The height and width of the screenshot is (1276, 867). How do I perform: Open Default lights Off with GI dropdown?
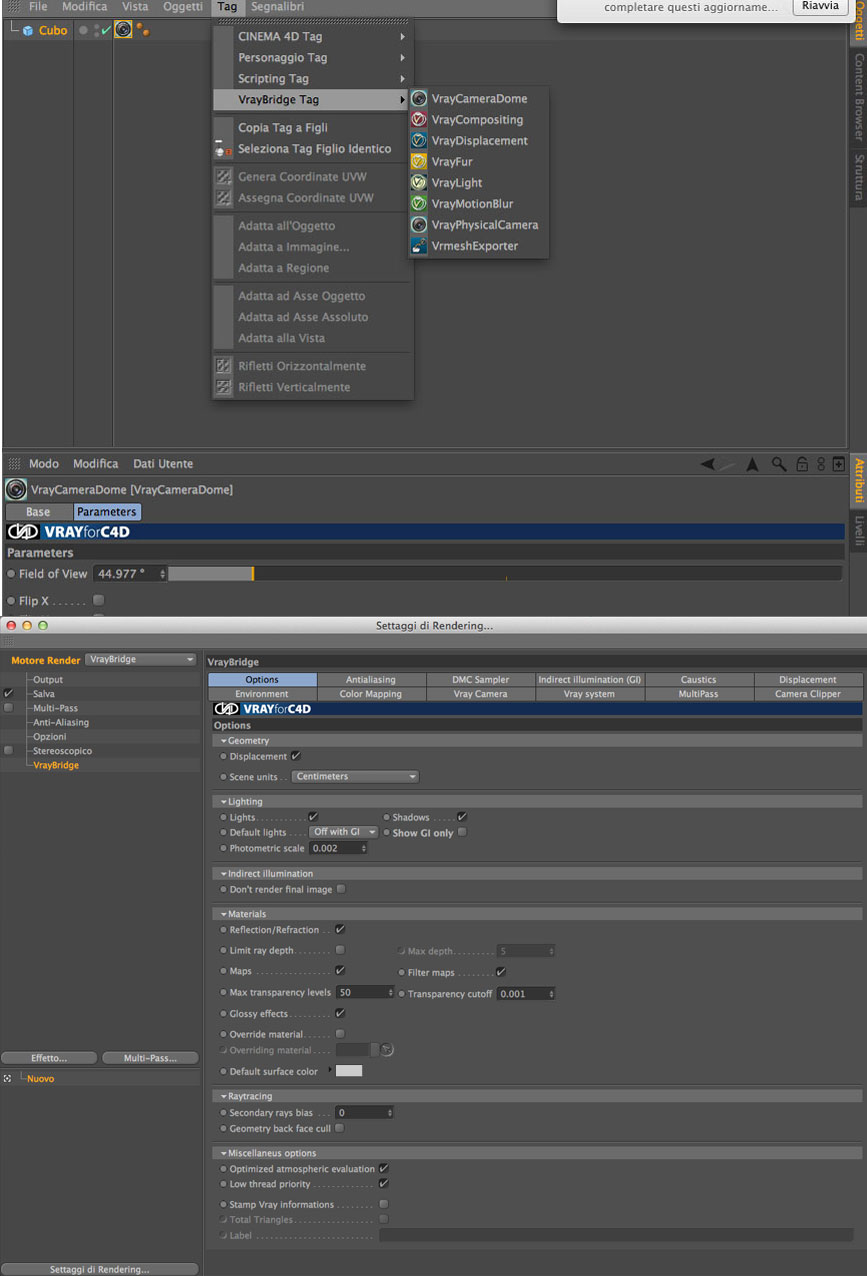click(x=344, y=832)
